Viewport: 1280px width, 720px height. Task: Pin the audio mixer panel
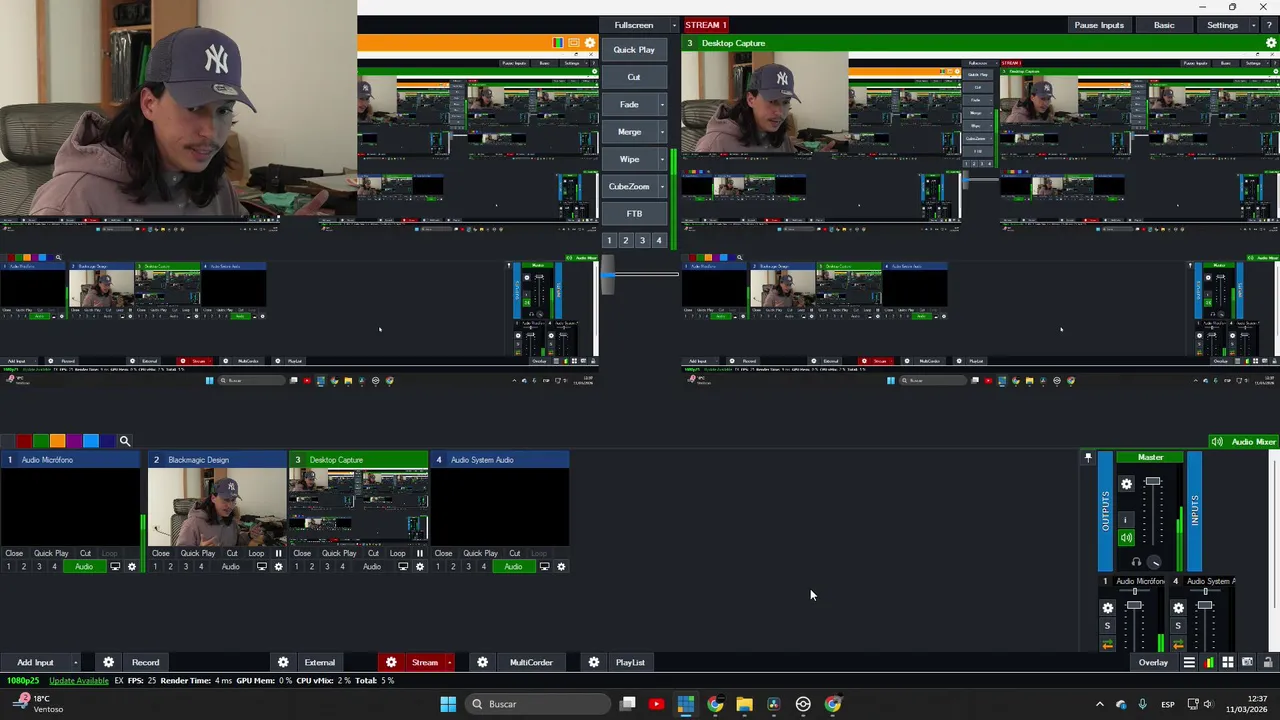(x=1088, y=458)
